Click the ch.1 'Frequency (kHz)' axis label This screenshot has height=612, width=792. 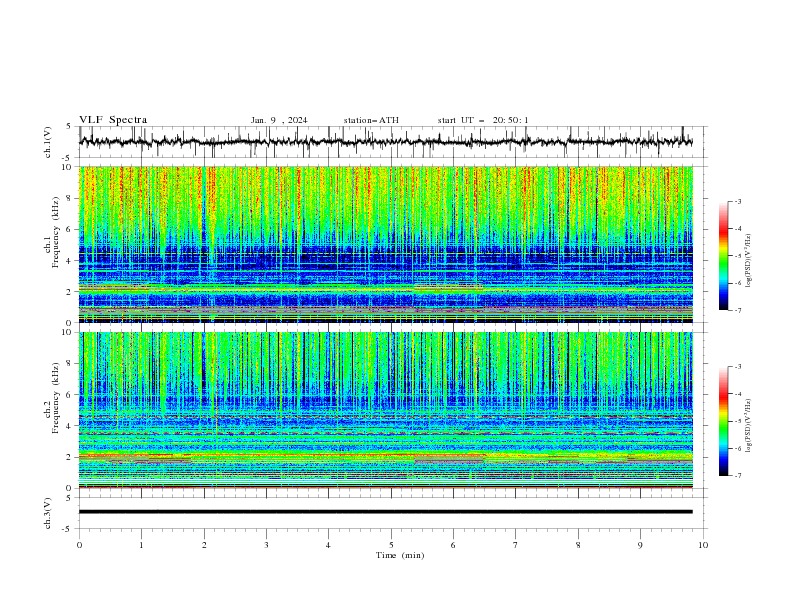55,233
